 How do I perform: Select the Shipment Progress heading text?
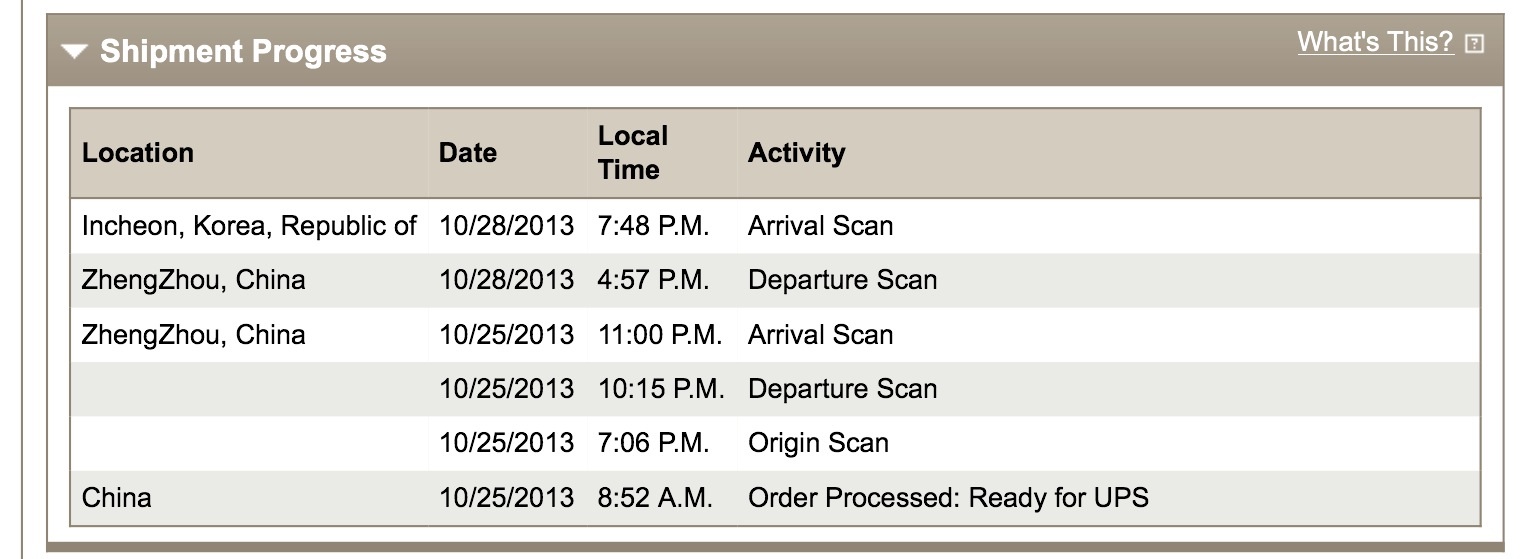tap(243, 51)
